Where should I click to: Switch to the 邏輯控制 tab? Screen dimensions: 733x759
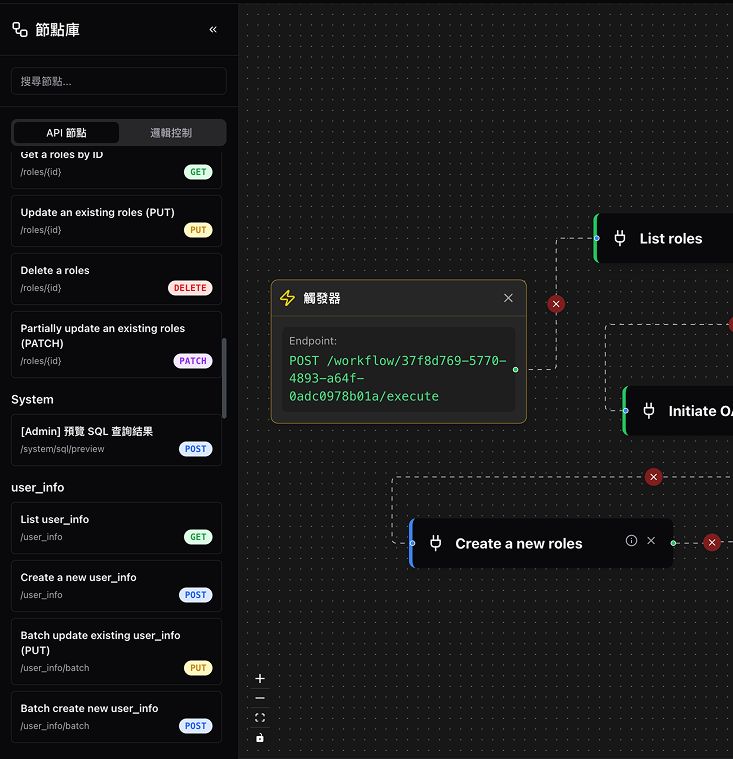pos(171,133)
